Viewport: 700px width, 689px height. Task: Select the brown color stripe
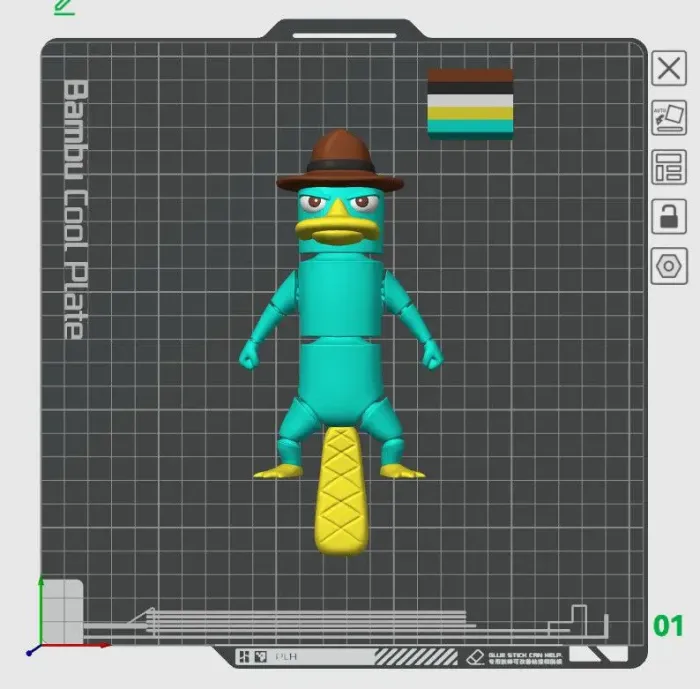(471, 75)
